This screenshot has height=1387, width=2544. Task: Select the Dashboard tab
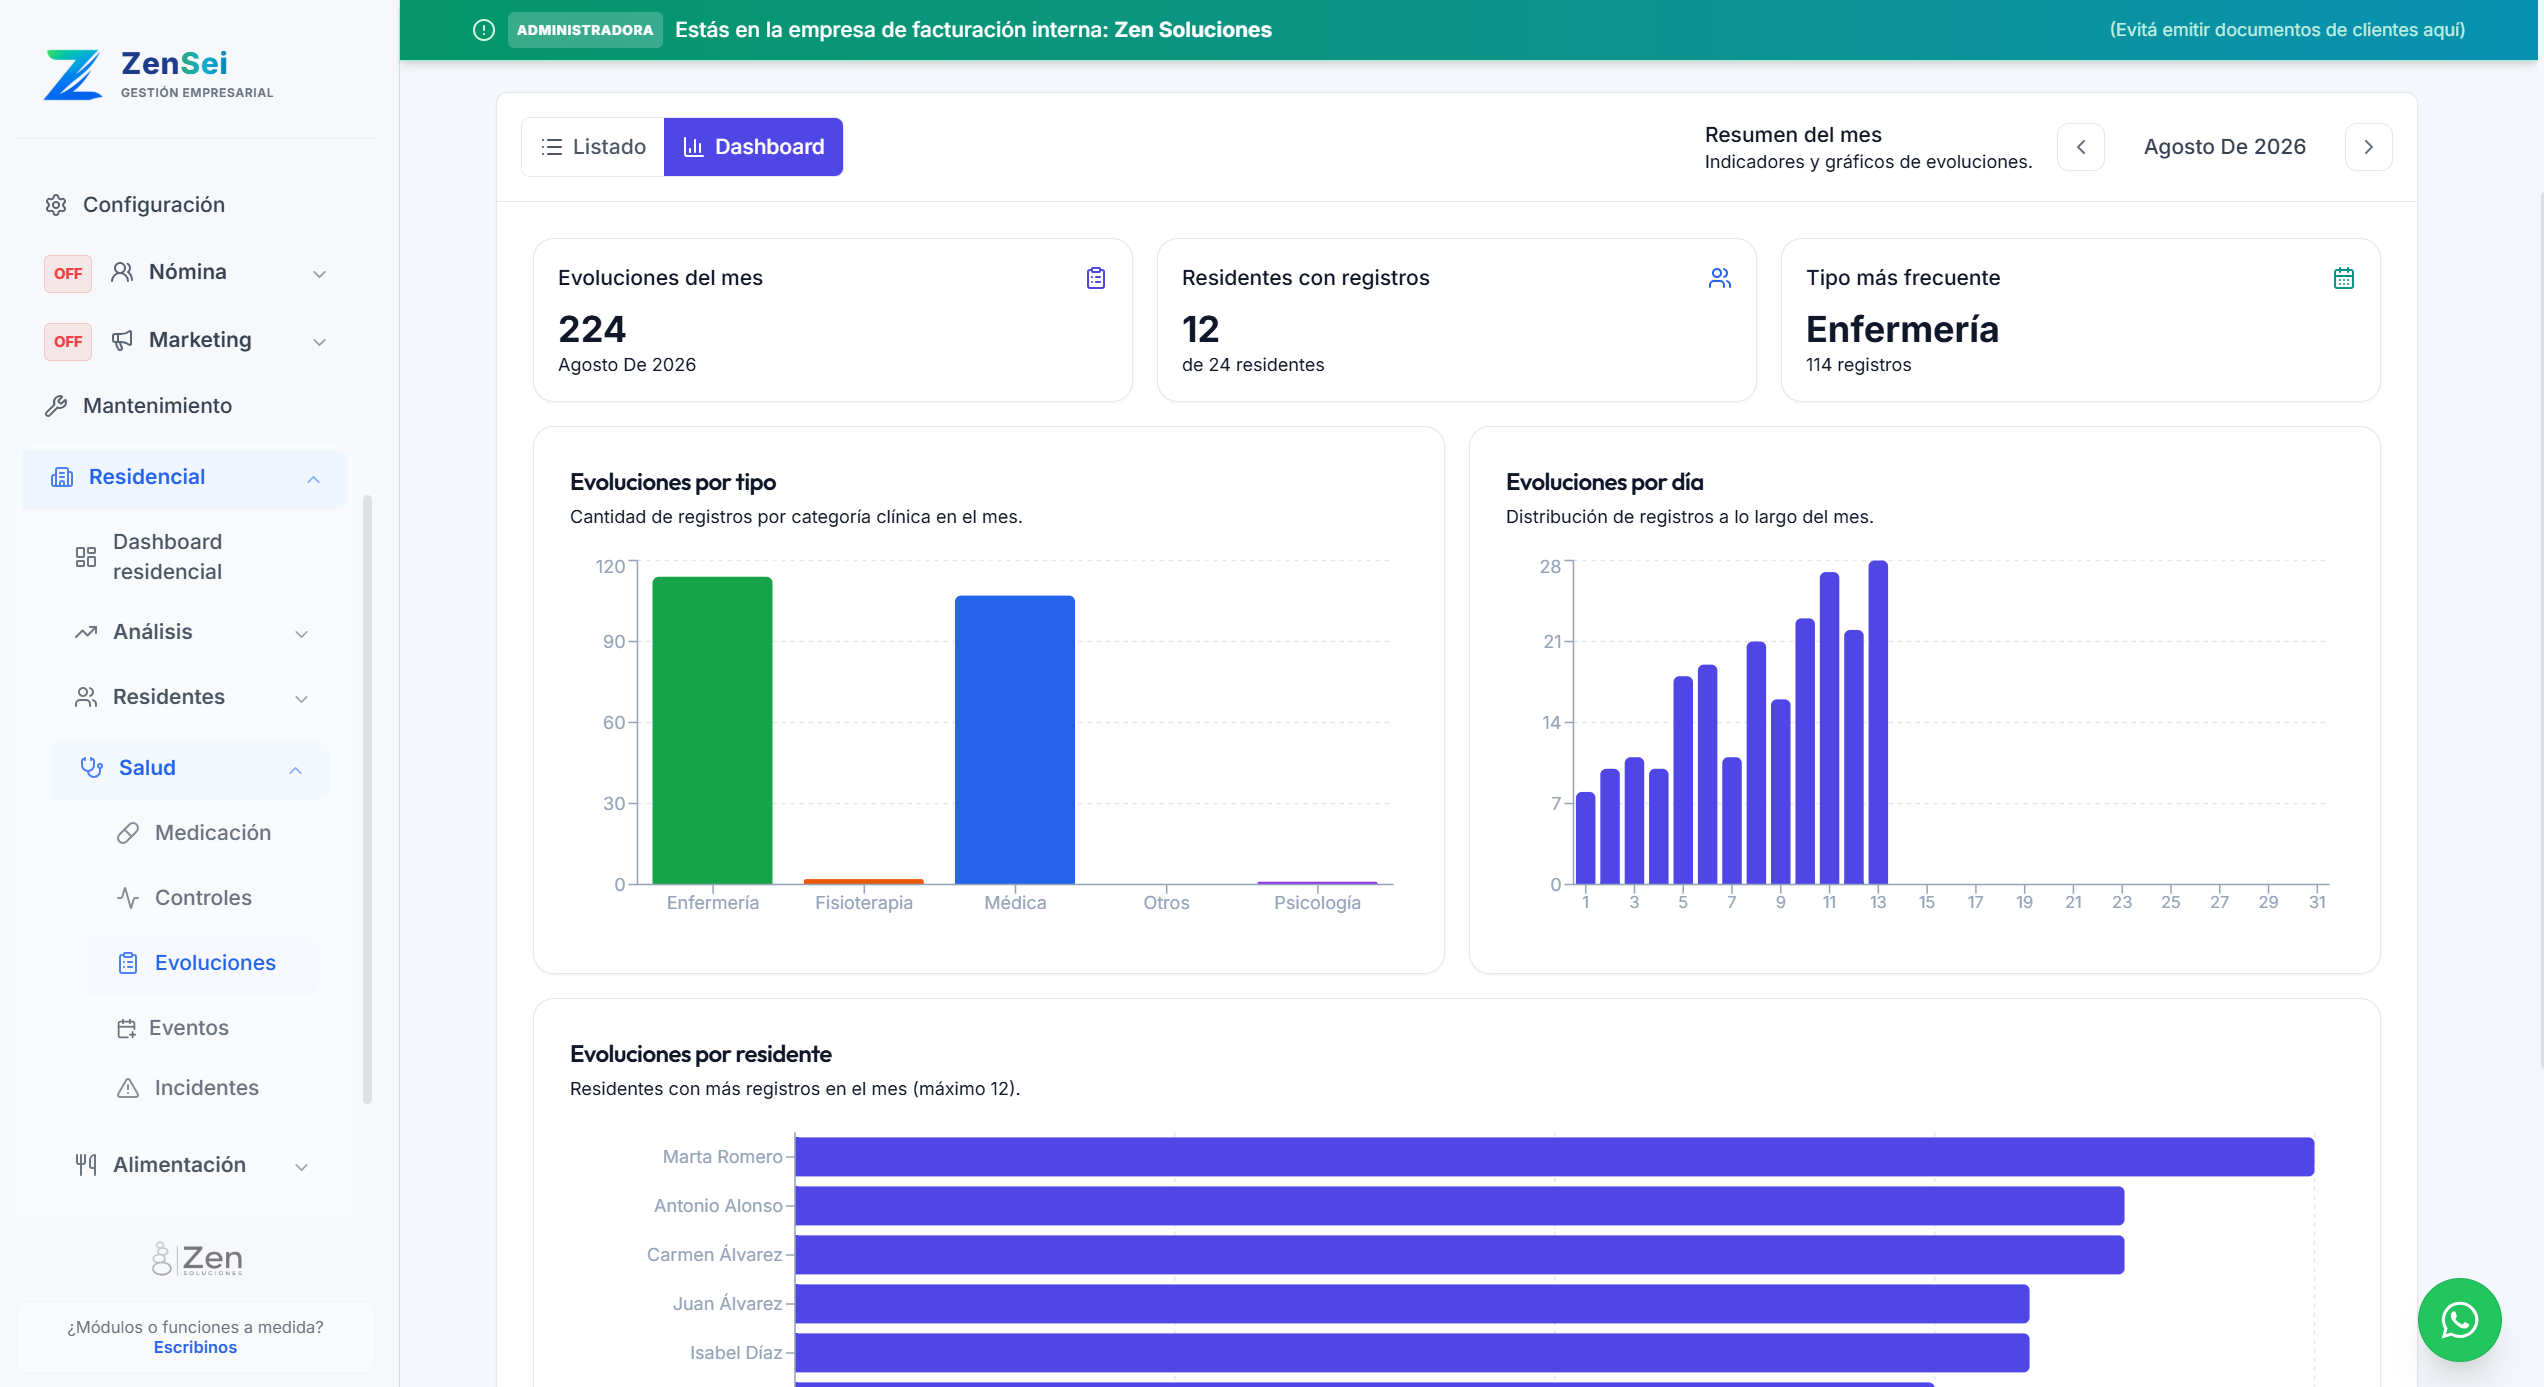(753, 147)
